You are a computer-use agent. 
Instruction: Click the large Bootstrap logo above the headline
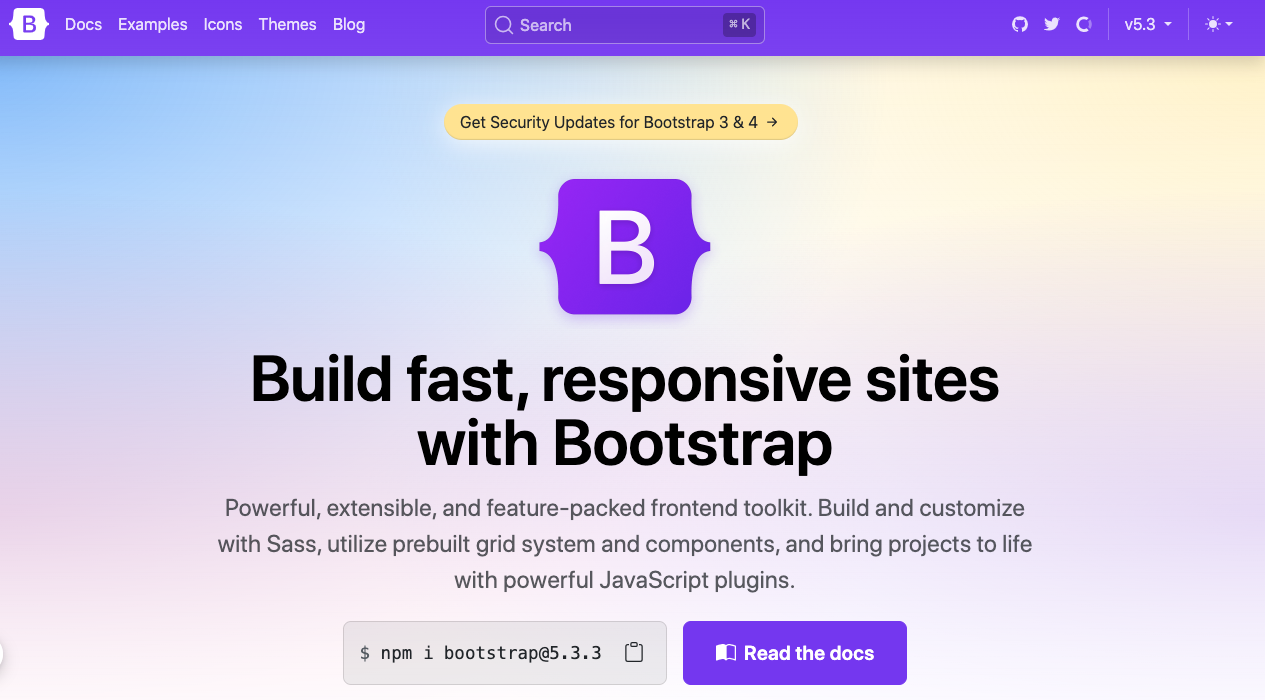tap(624, 246)
